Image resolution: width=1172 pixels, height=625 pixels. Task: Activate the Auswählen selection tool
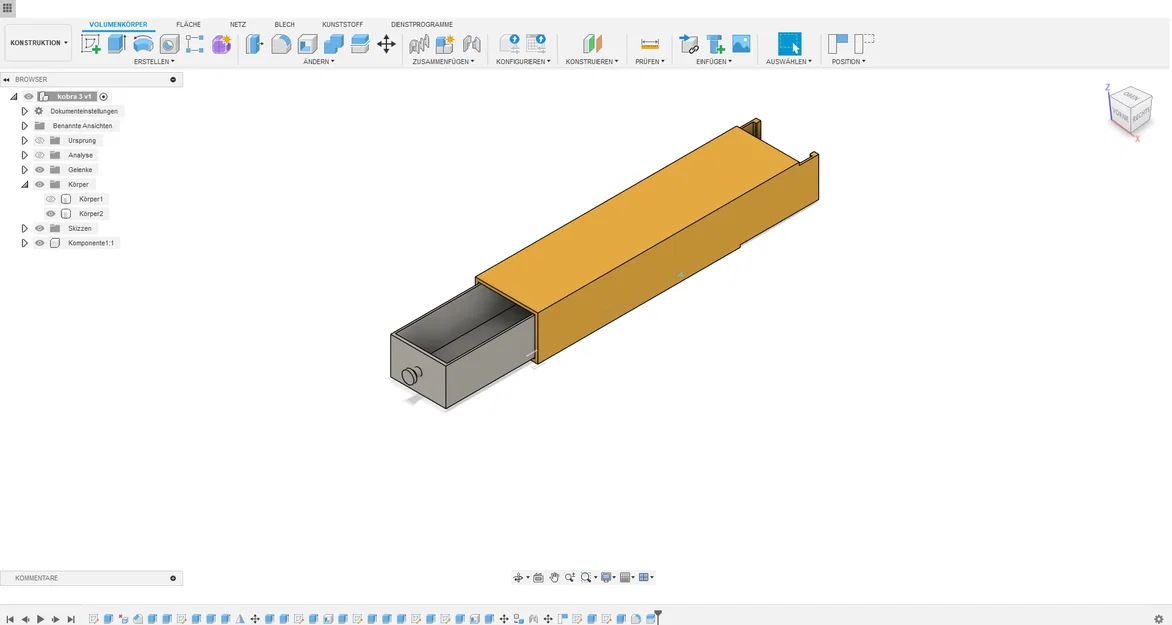(x=789, y=44)
